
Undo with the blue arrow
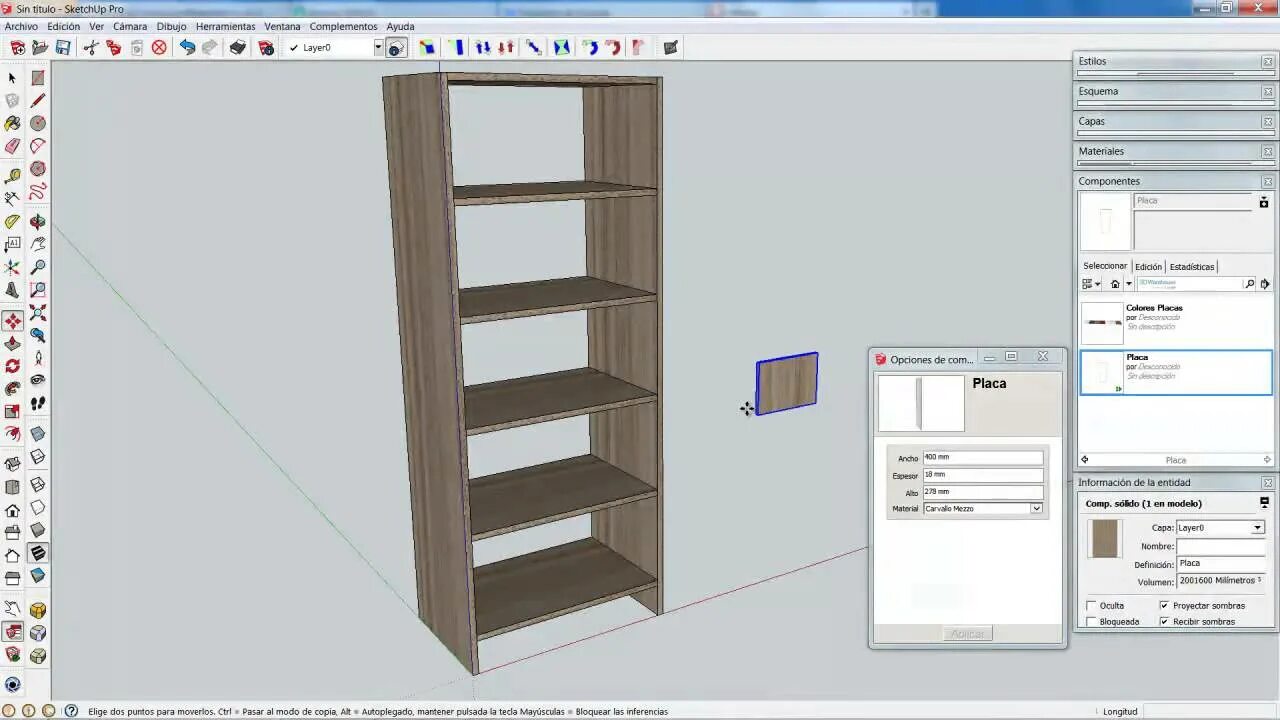(x=187, y=47)
